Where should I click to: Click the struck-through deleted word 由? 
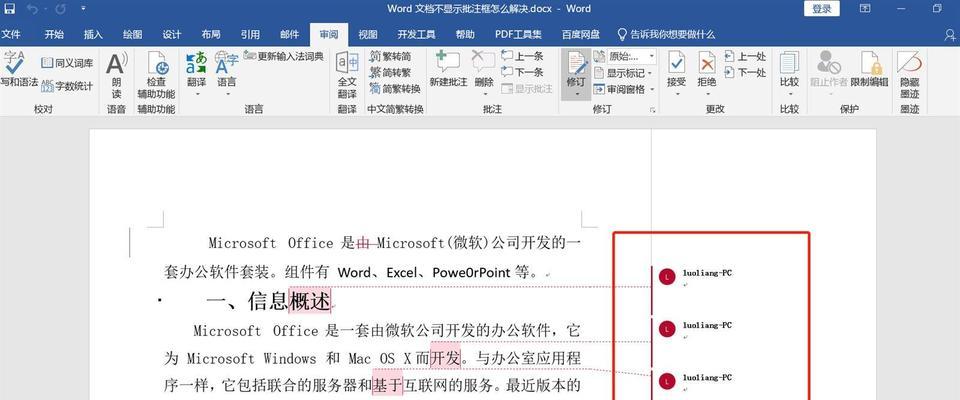[364, 243]
